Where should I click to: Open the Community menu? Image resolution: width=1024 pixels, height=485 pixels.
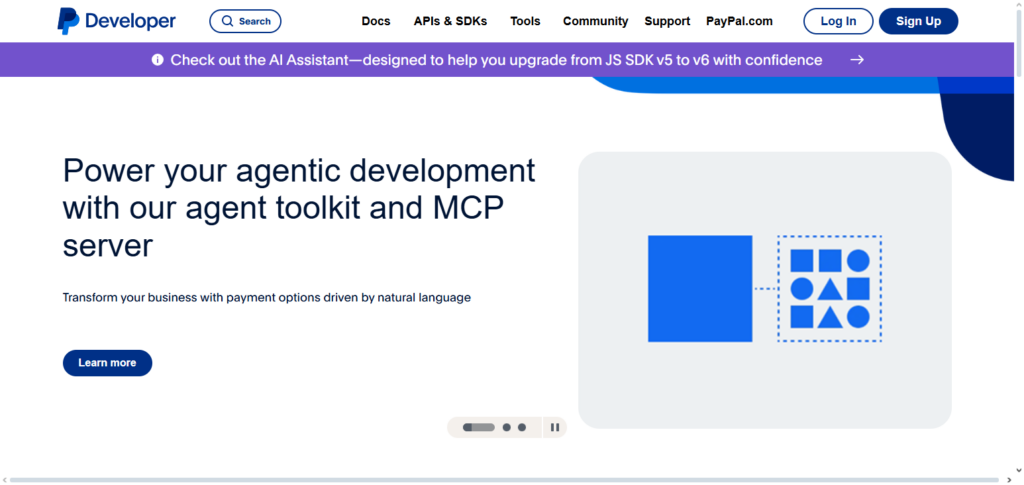596,21
